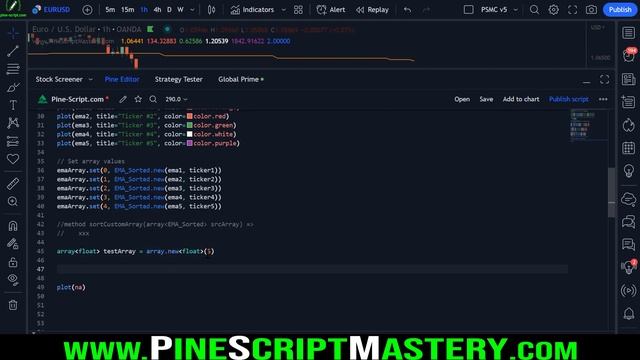Image resolution: width=640 pixels, height=360 pixels.
Task: Select the W weekly timeframe
Action: (180, 10)
